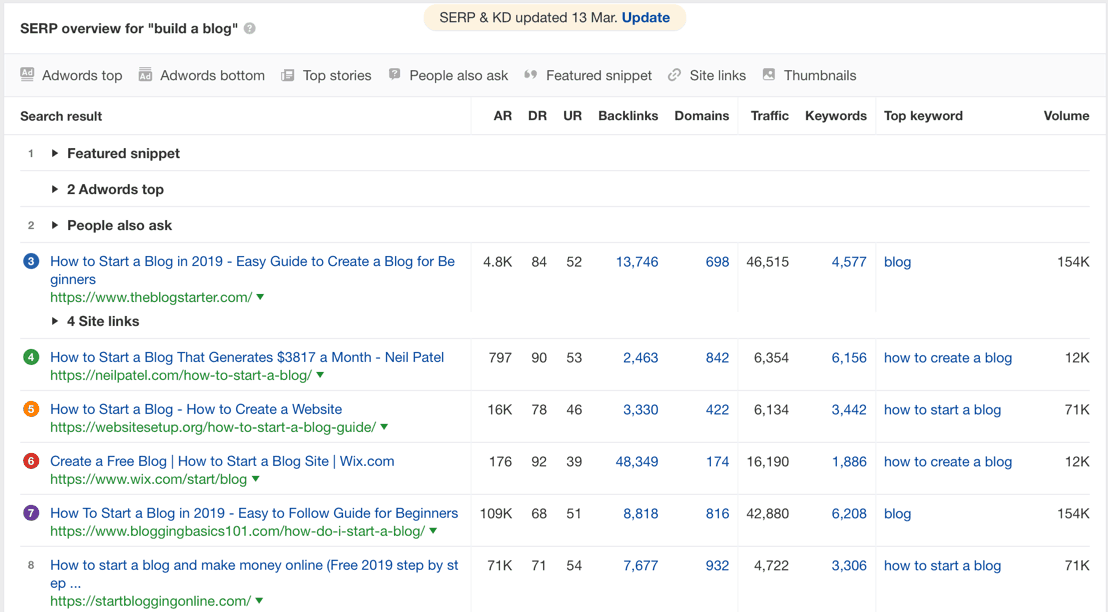Click the Featured snippet quote icon
The height and width of the screenshot is (612, 1108).
point(531,74)
